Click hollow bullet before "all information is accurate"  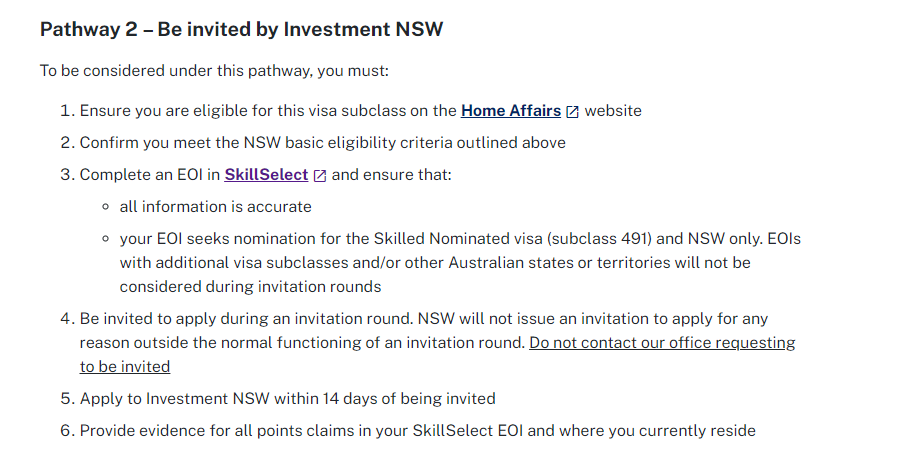pos(106,207)
